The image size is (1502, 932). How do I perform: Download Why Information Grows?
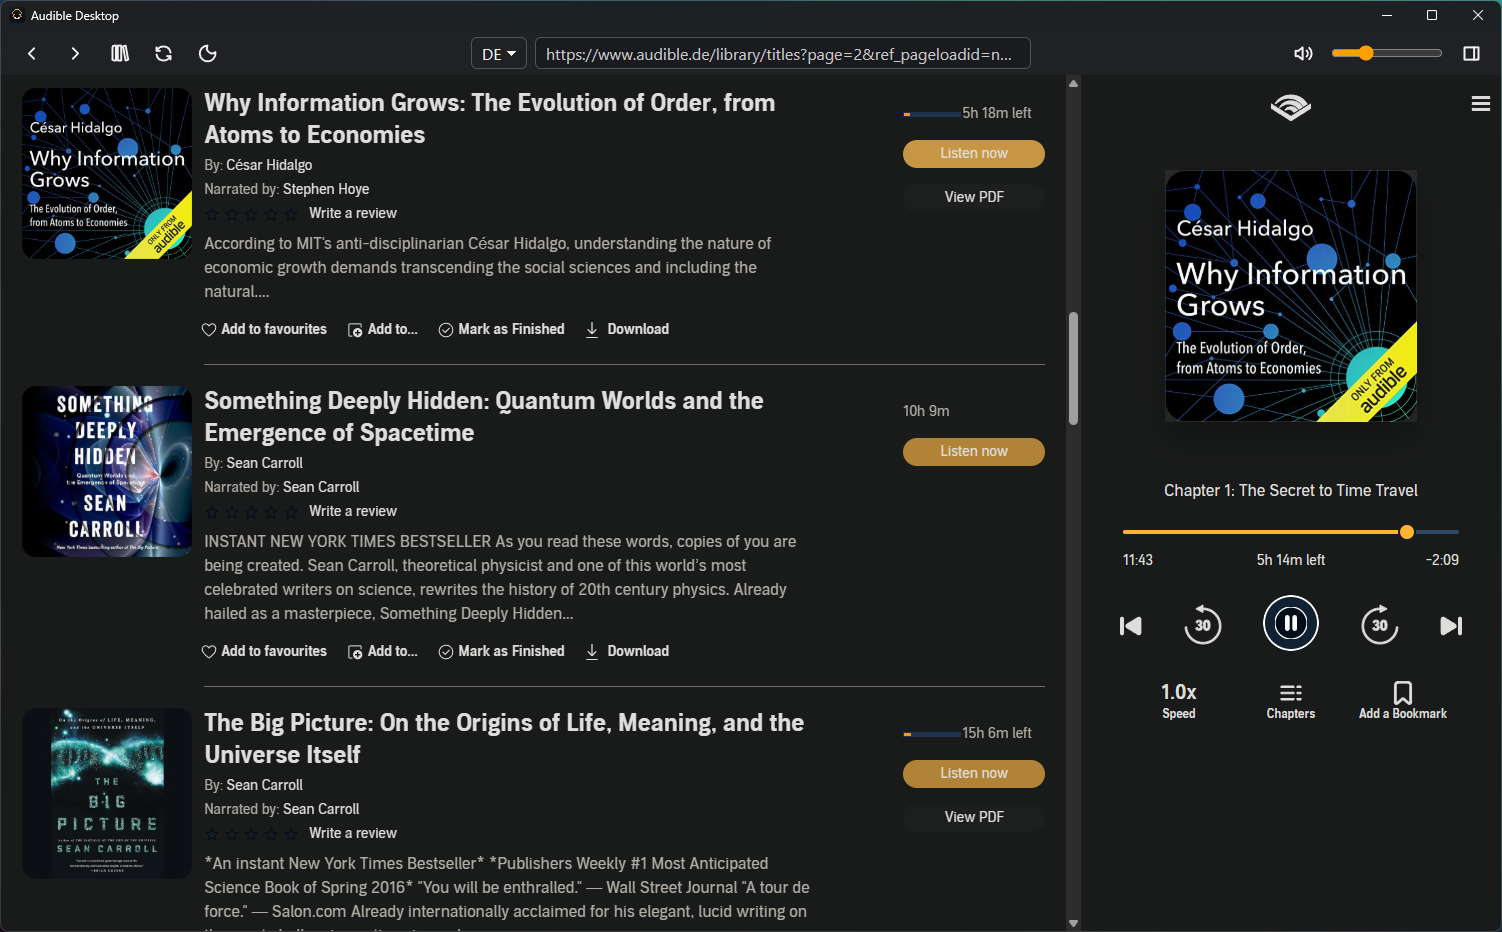pos(627,329)
